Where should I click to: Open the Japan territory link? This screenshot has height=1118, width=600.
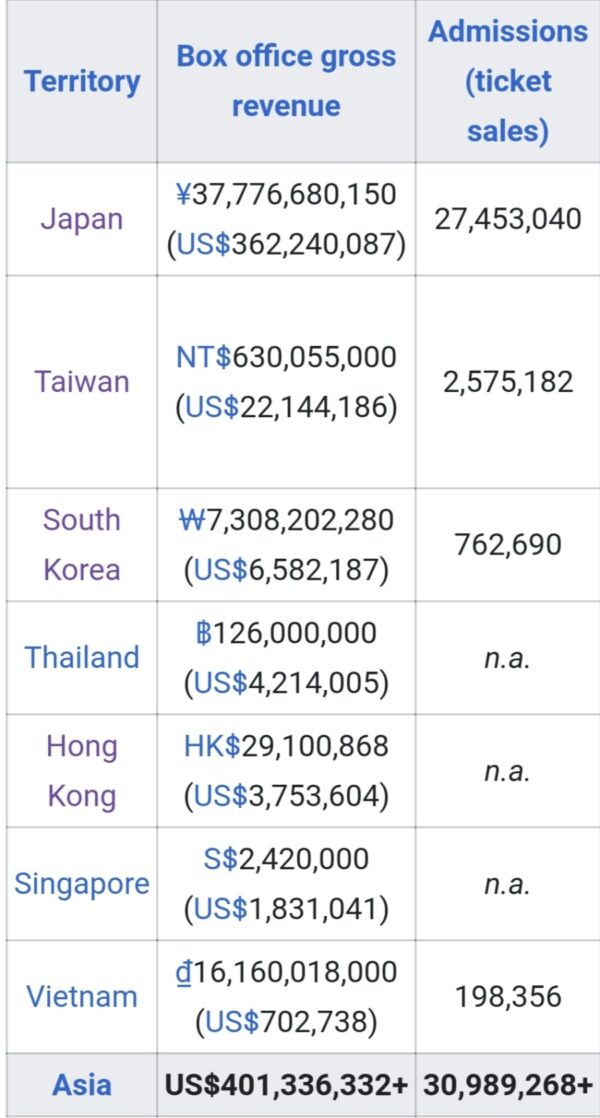(x=82, y=219)
